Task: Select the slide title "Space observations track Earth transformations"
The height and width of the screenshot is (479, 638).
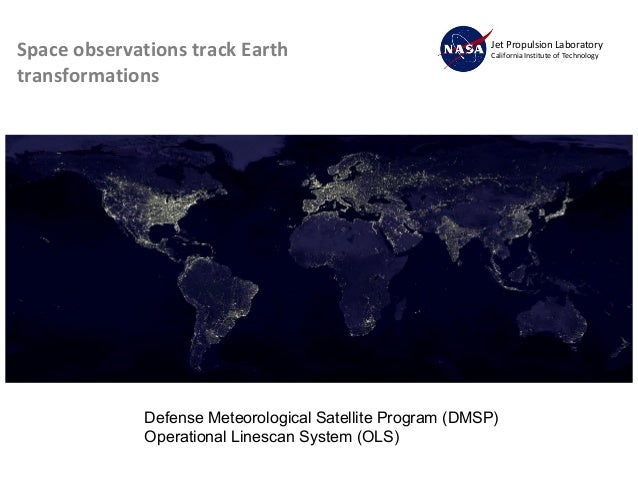Action: click(152, 62)
